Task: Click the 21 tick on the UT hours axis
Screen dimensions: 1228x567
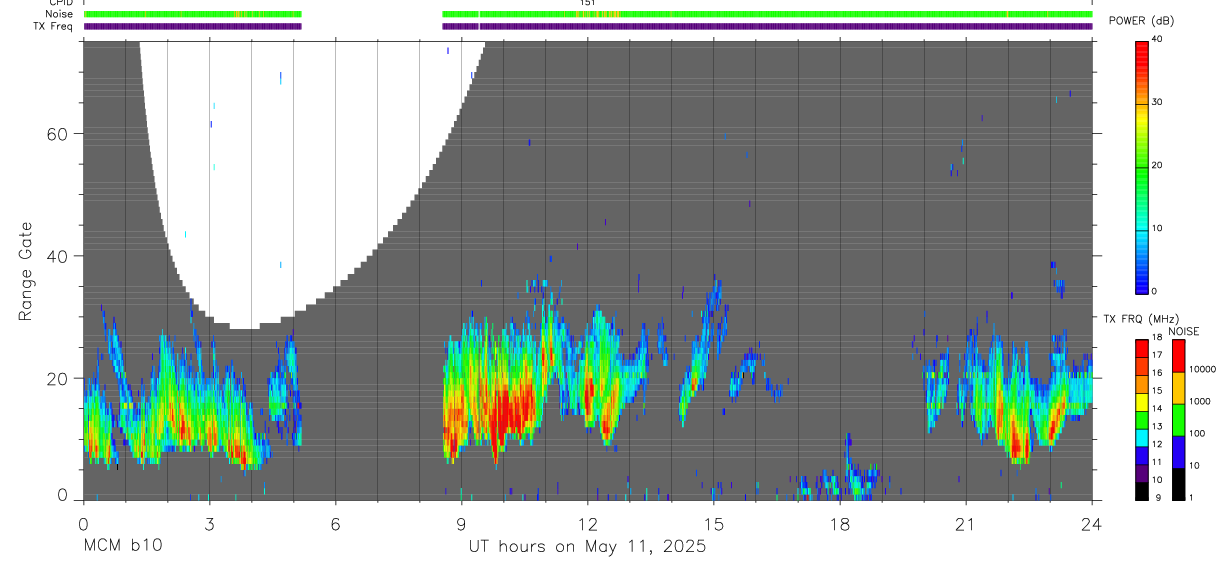Action: click(x=965, y=522)
